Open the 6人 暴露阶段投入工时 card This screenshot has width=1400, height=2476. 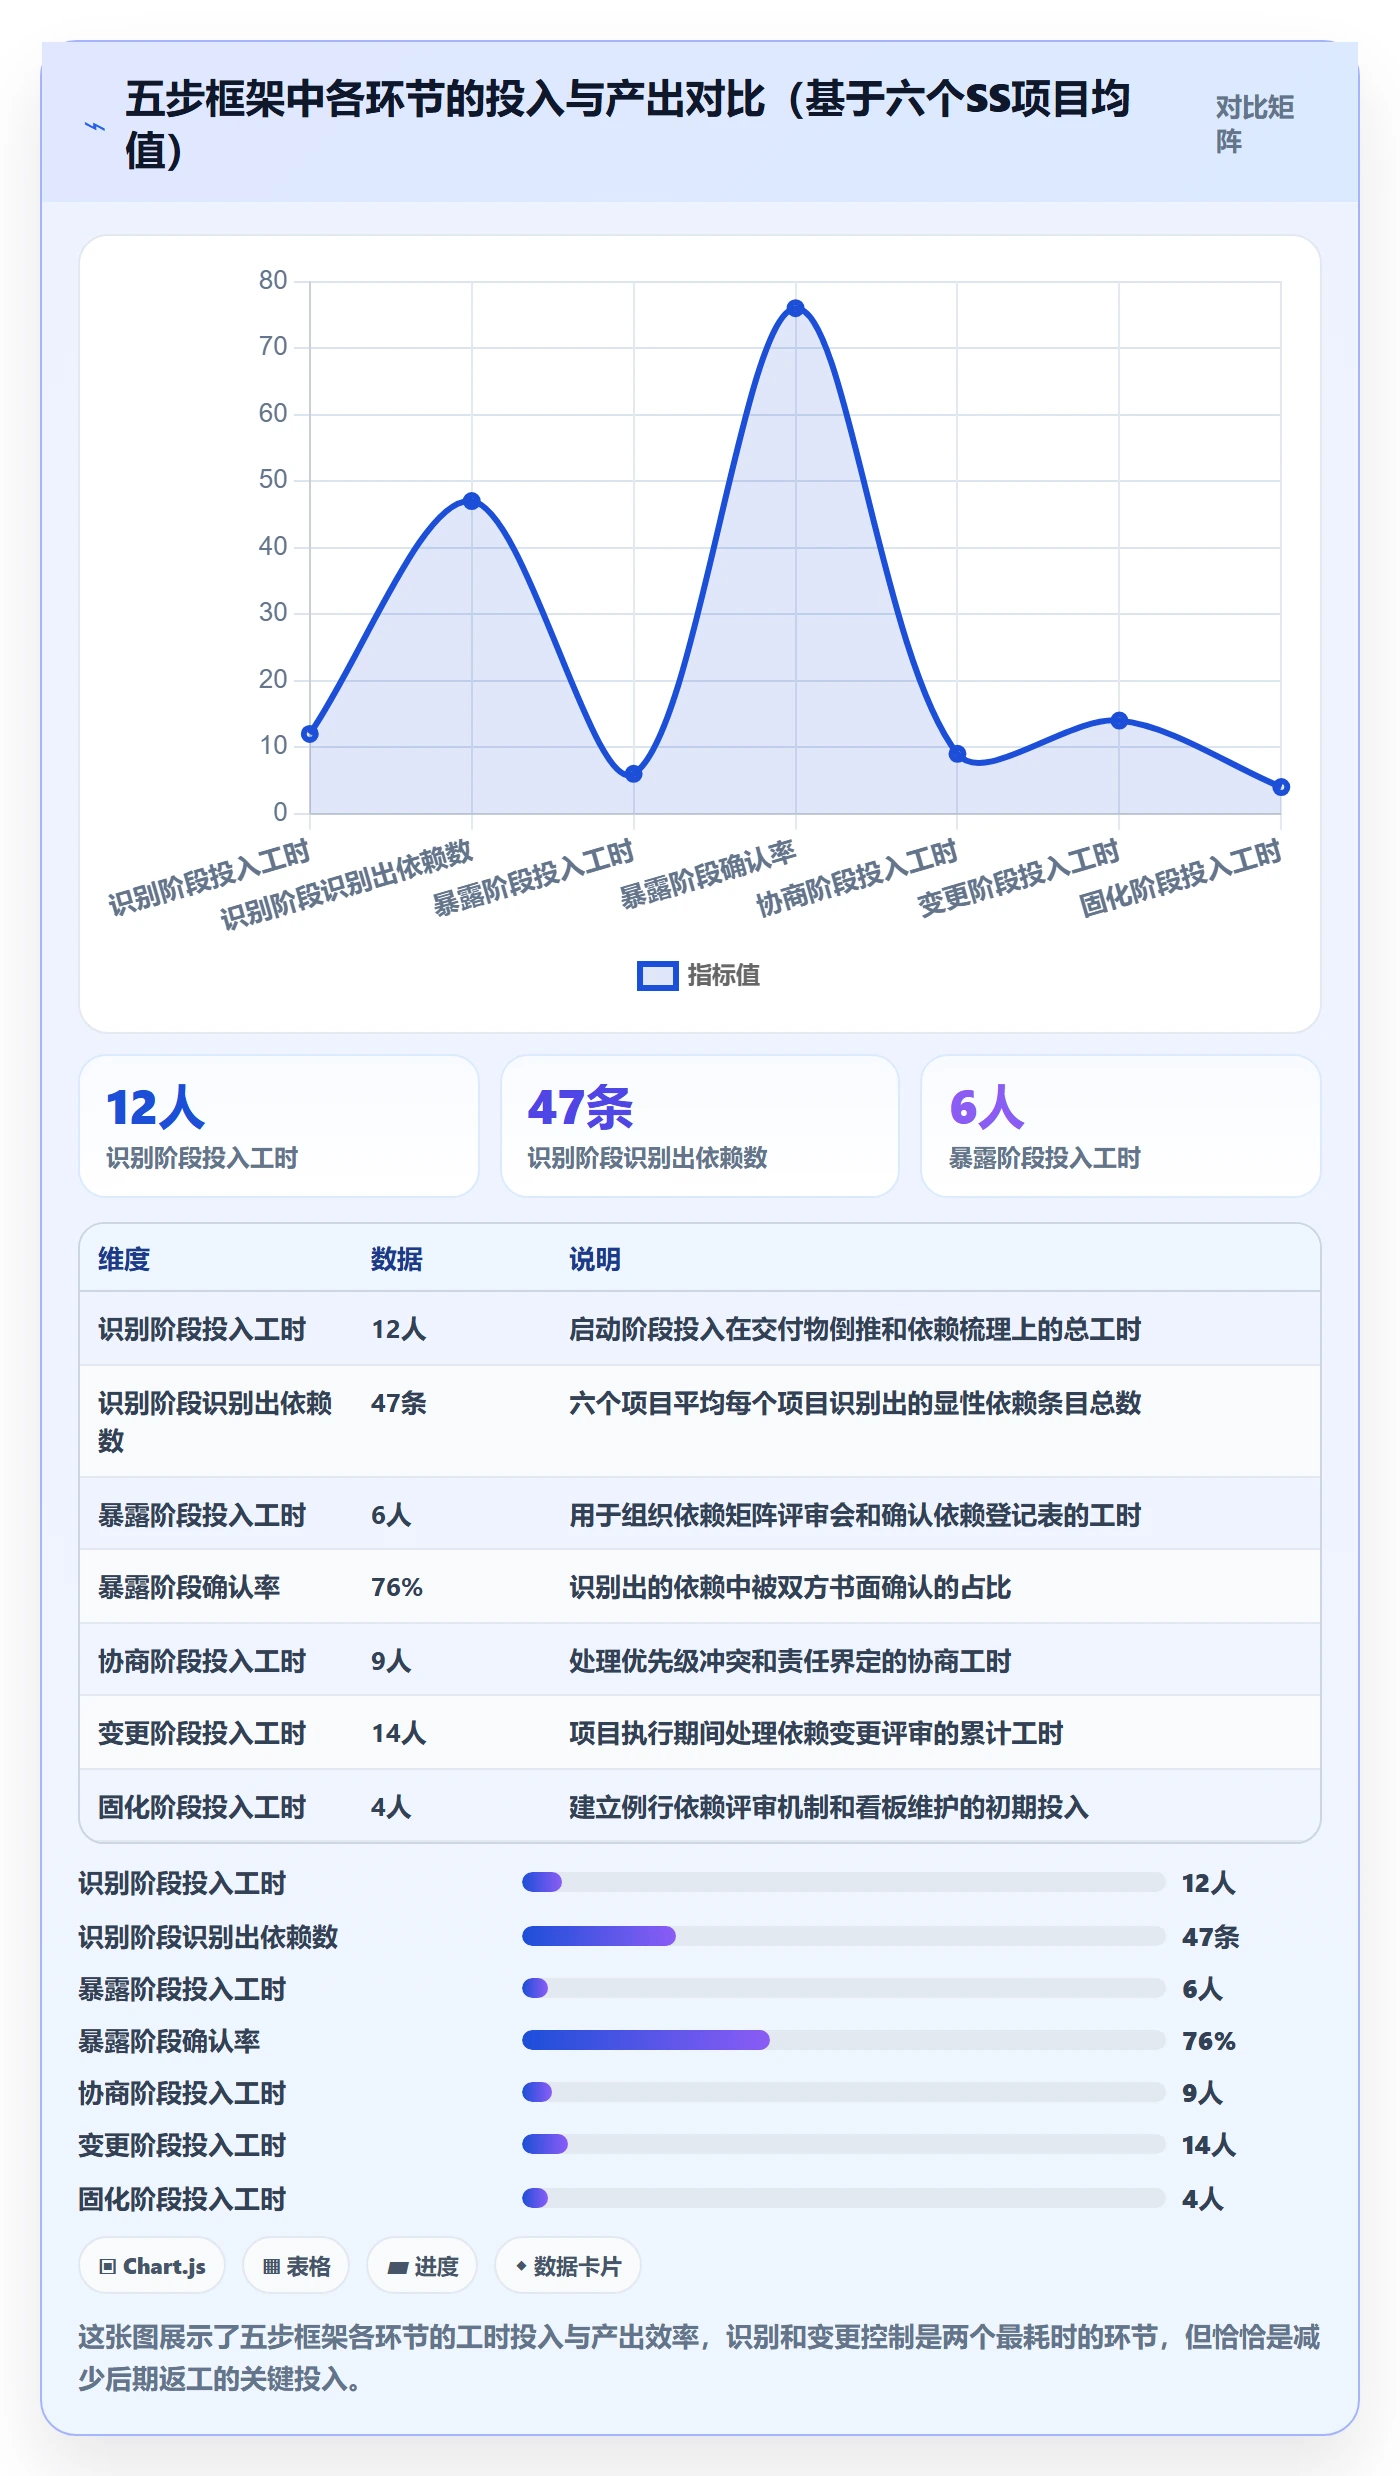pyautogui.click(x=1121, y=1126)
